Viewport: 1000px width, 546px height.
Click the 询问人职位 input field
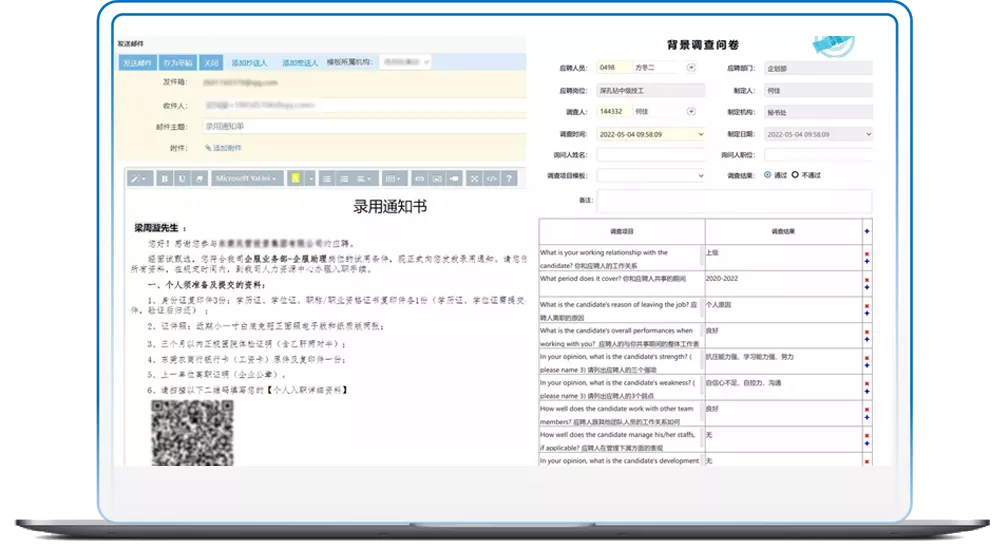[x=819, y=155]
